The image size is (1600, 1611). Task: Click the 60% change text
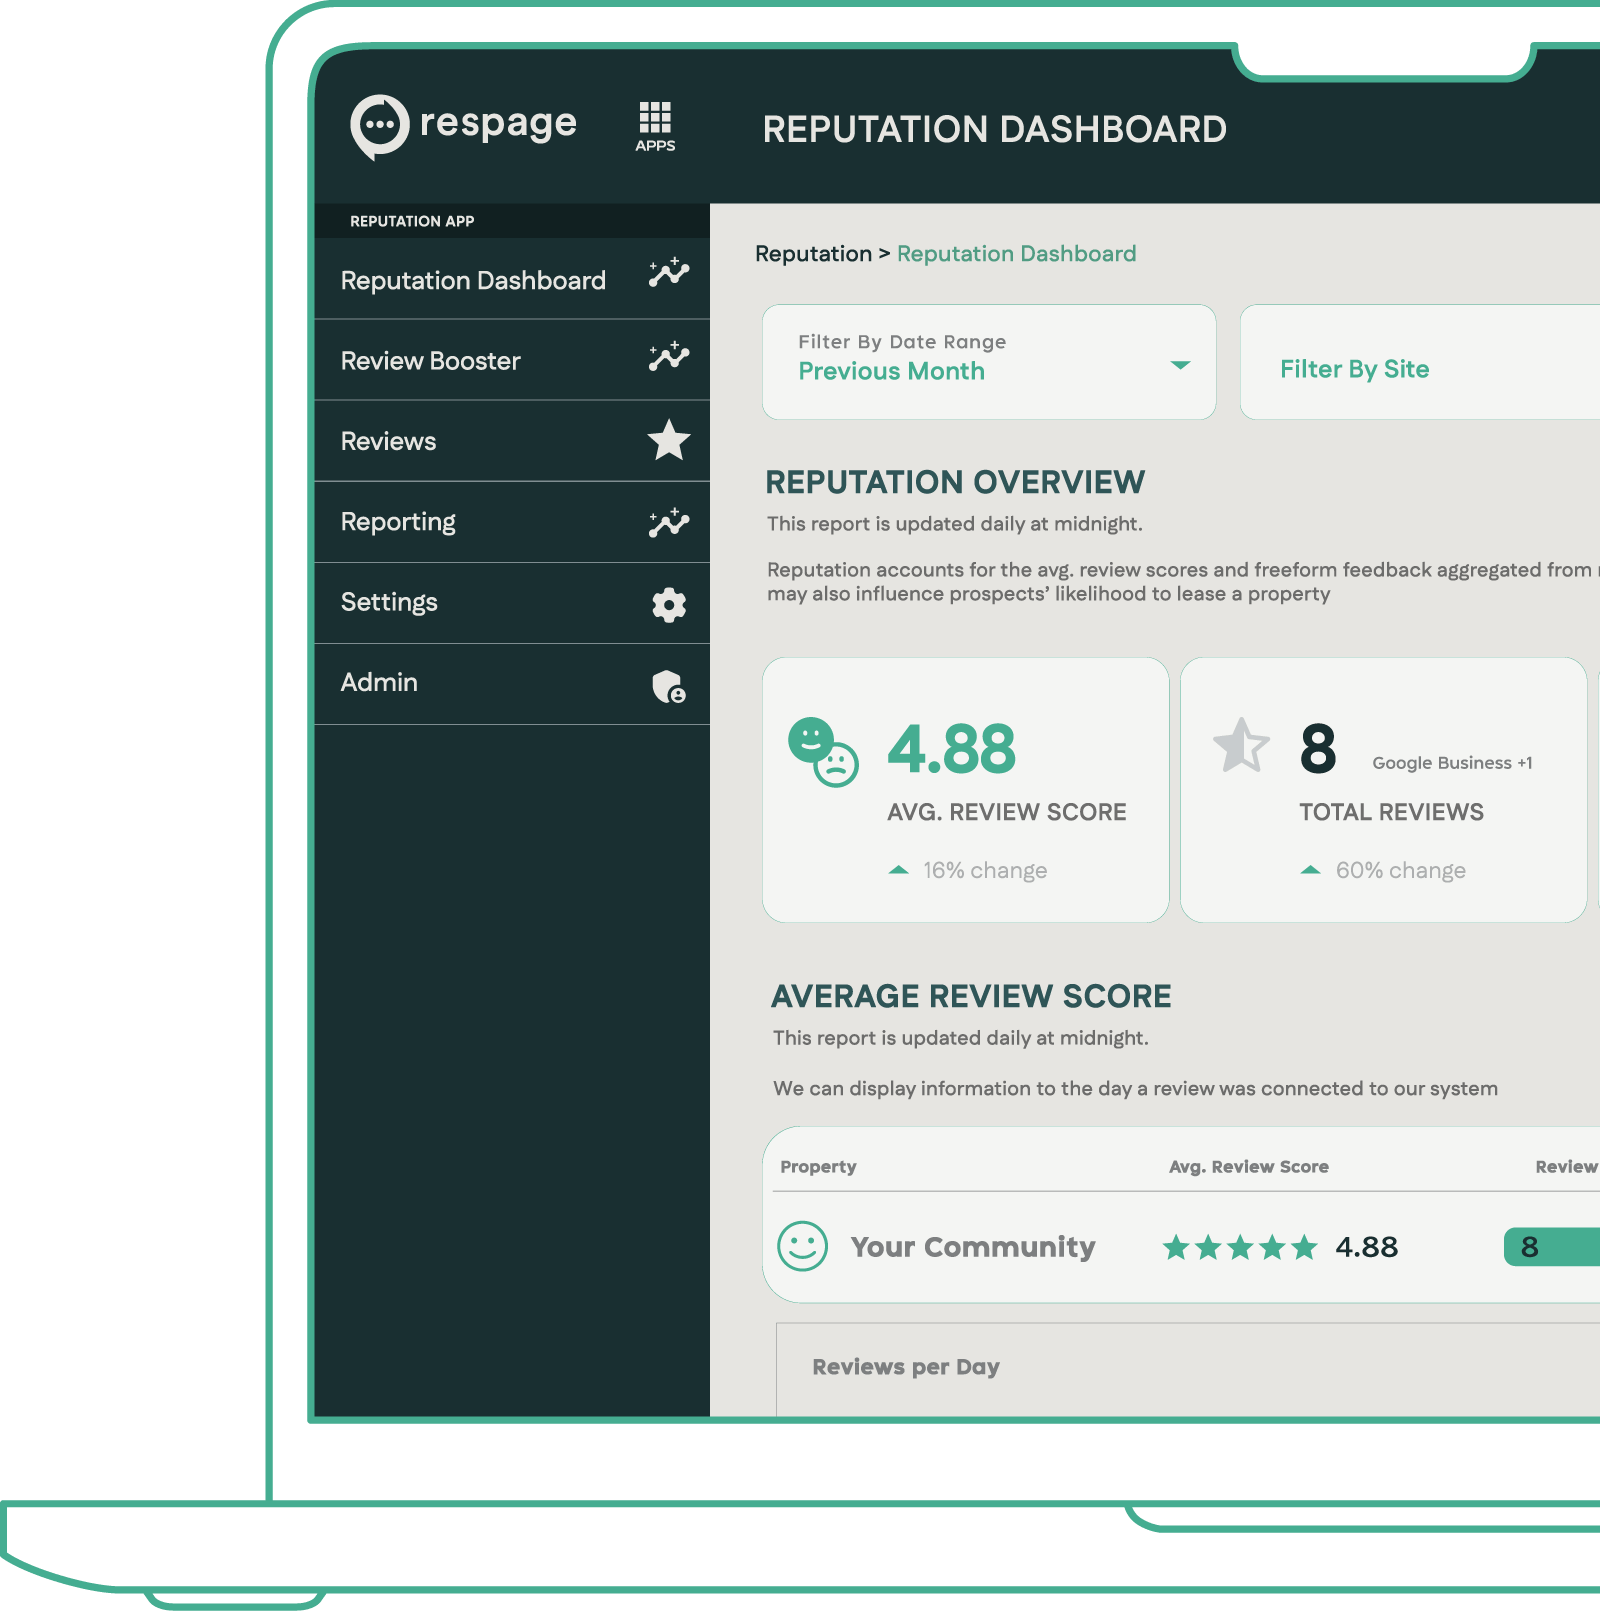1401,870
